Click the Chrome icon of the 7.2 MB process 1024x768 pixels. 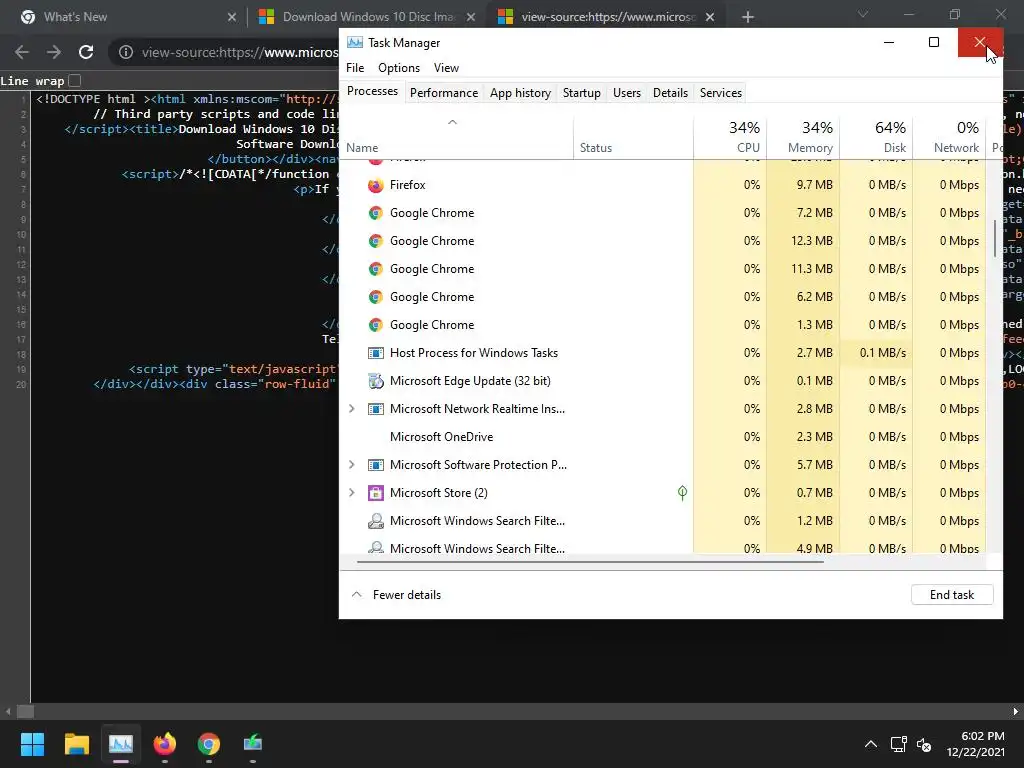point(376,213)
